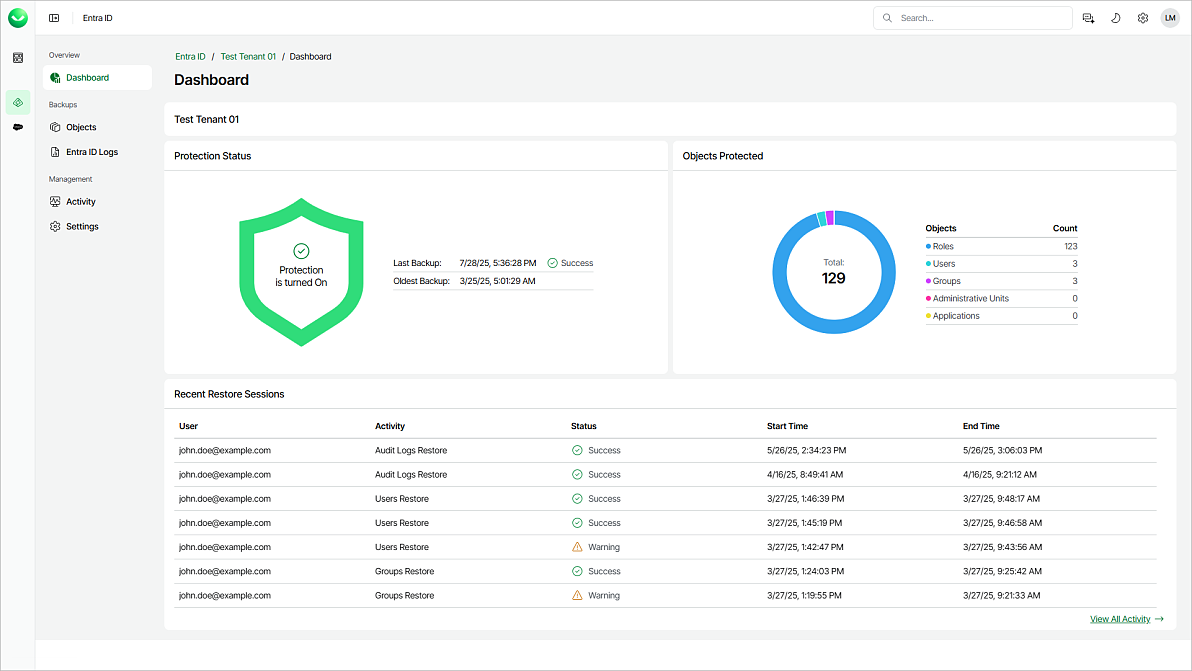Open the Activity page under Management
This screenshot has width=1192, height=671.
tap(81, 202)
